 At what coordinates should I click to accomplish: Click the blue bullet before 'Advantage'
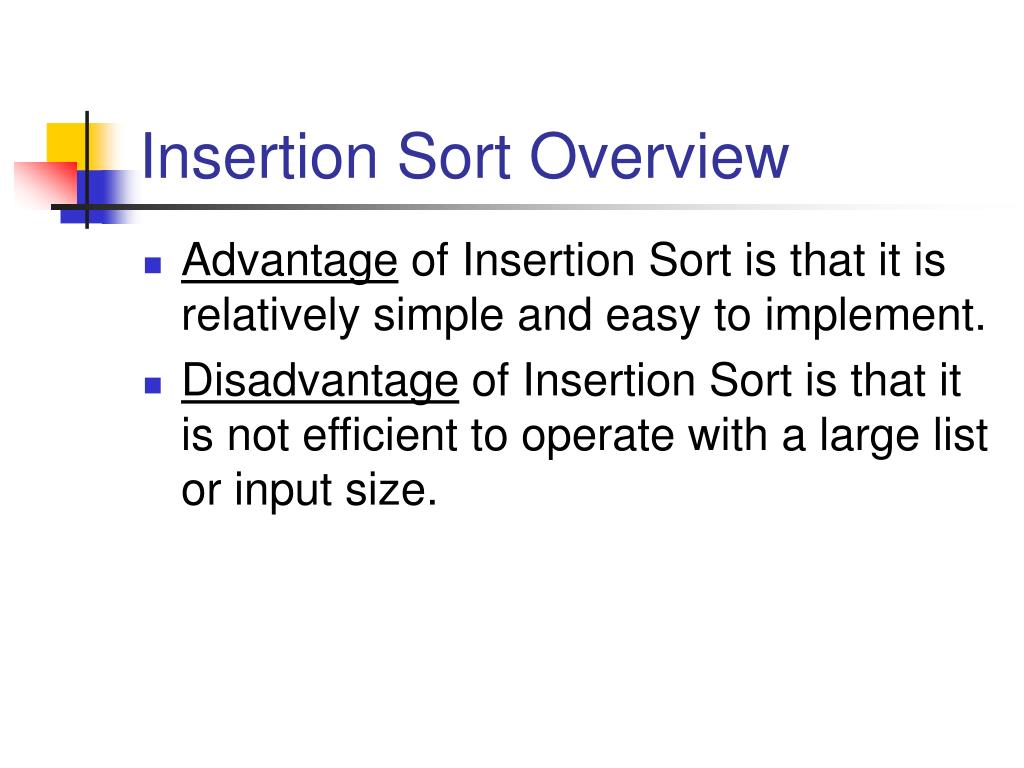153,265
